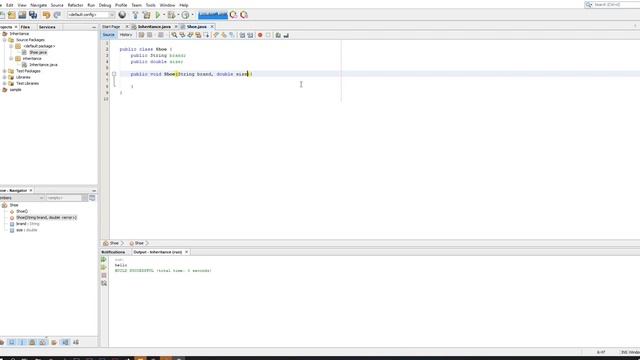Image resolution: width=640 pixels, height=360 pixels.
Task: Click the Save All toolbar icon
Action: click(x=33, y=15)
